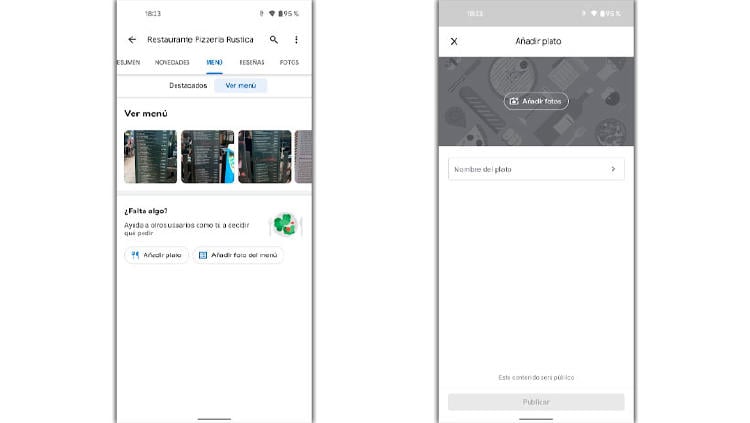
Task: Select the Menú tab
Action: click(x=214, y=62)
